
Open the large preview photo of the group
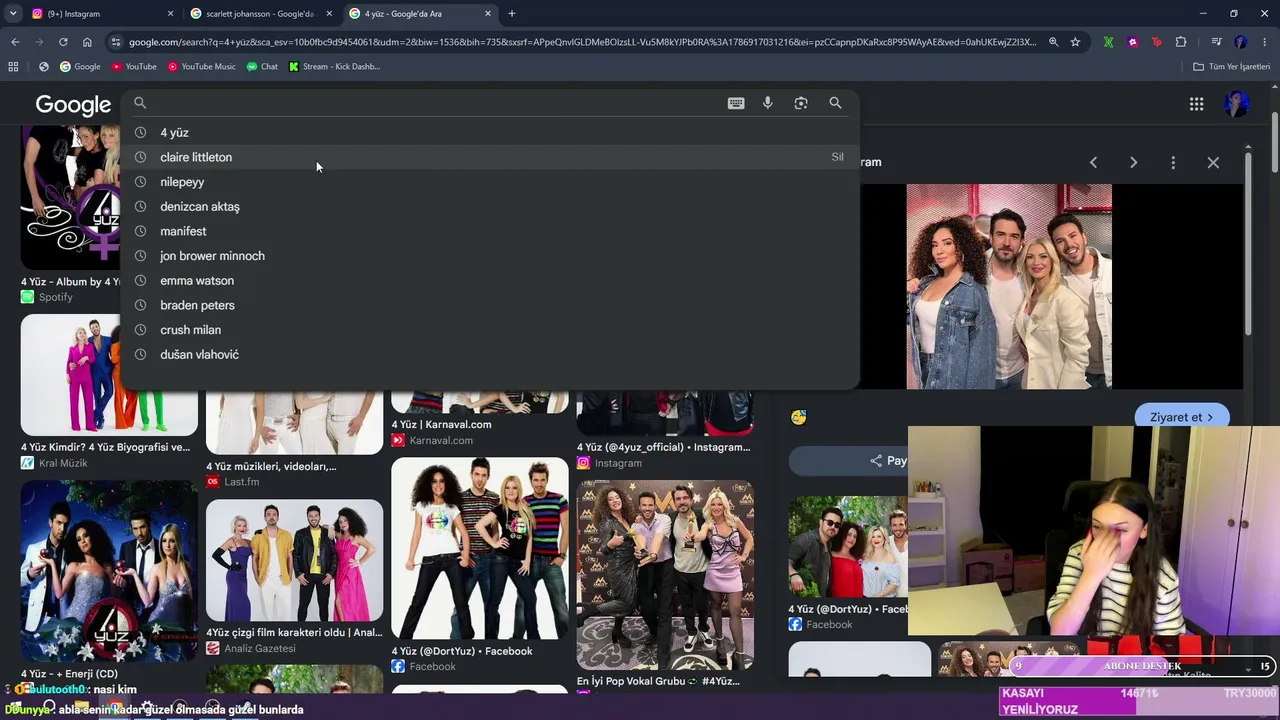tap(1009, 286)
